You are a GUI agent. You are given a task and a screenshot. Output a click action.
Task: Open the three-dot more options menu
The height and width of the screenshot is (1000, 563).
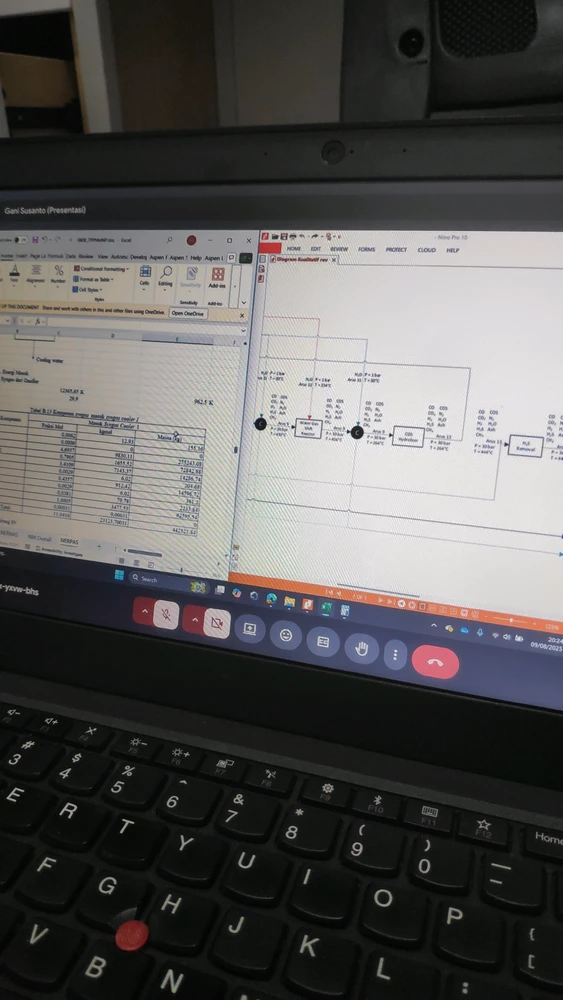click(395, 654)
